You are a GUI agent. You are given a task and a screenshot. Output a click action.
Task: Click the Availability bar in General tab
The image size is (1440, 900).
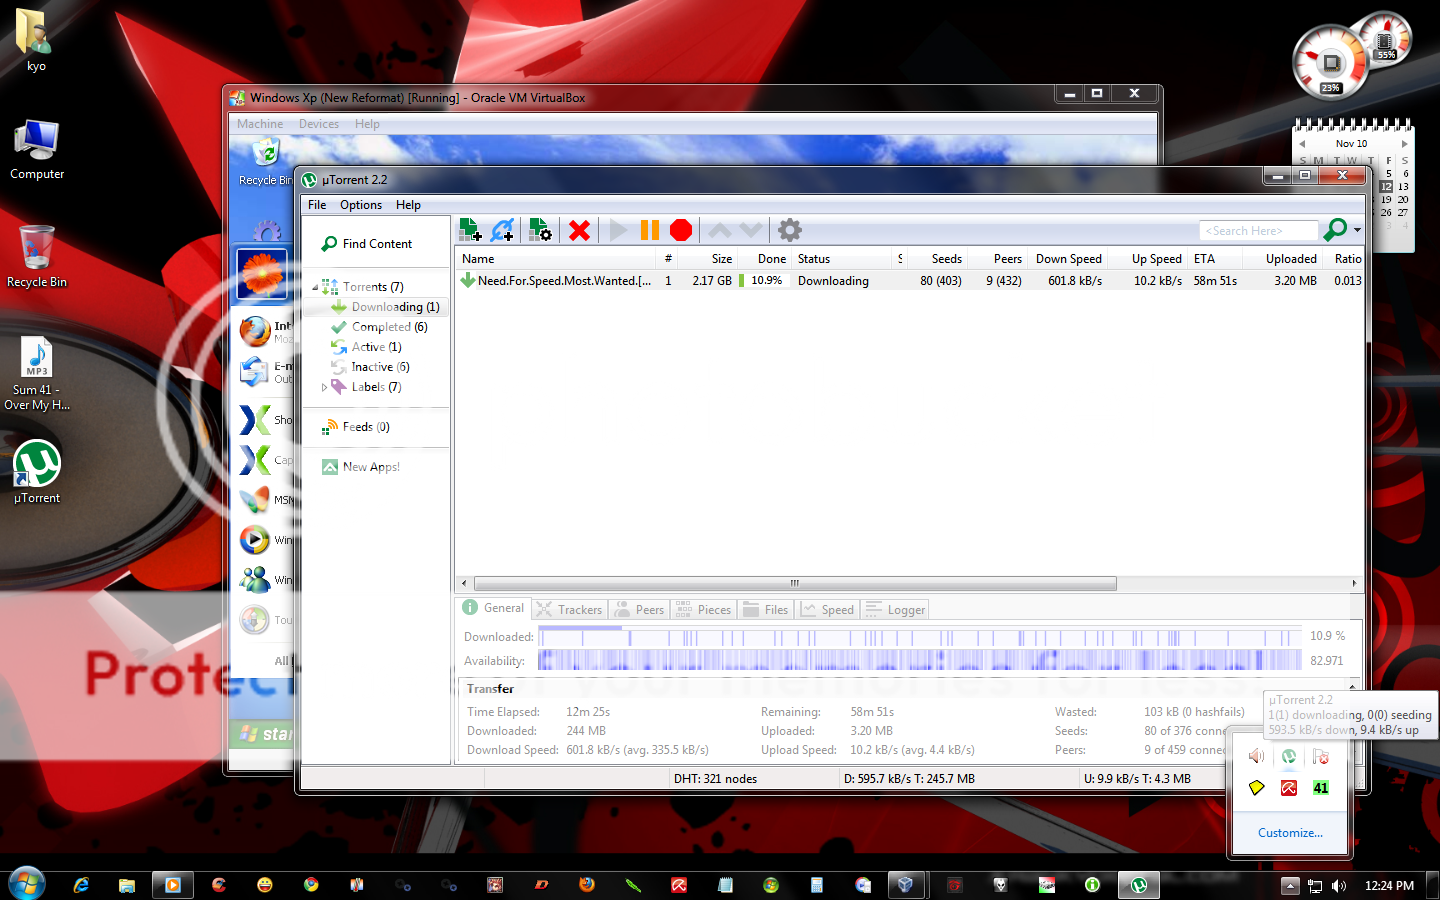(920, 660)
